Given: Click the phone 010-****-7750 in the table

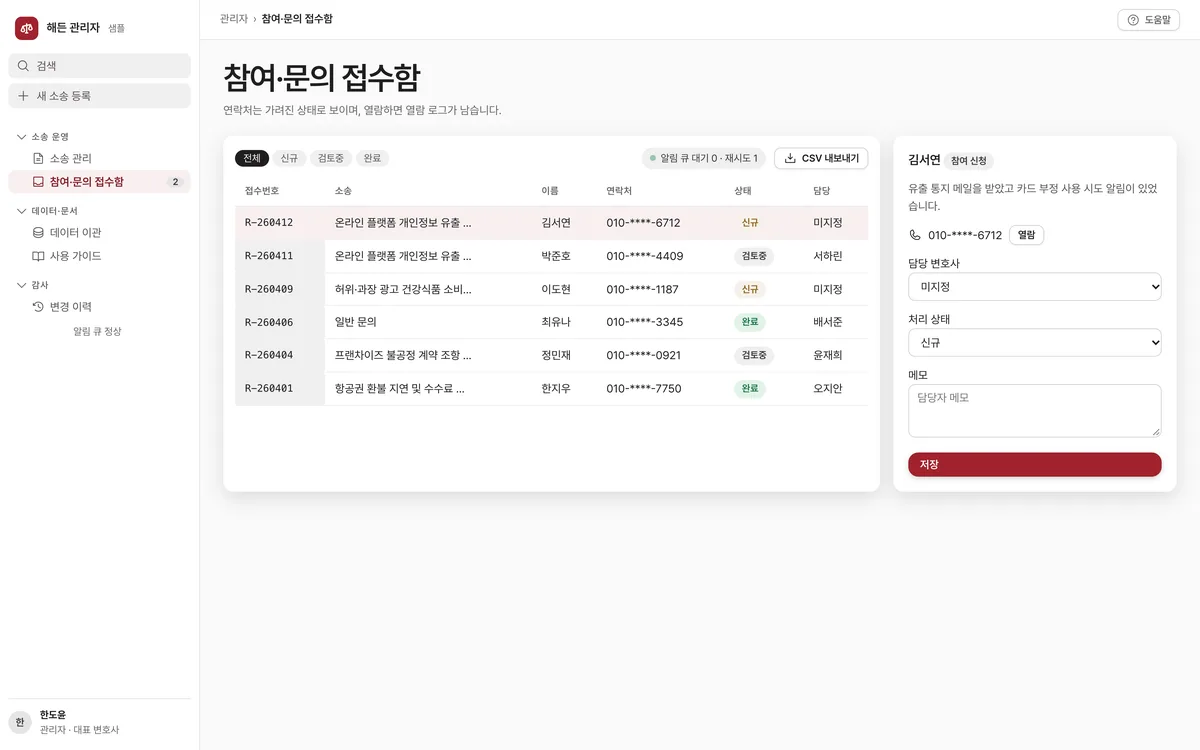Looking at the screenshot, I should [x=643, y=388].
